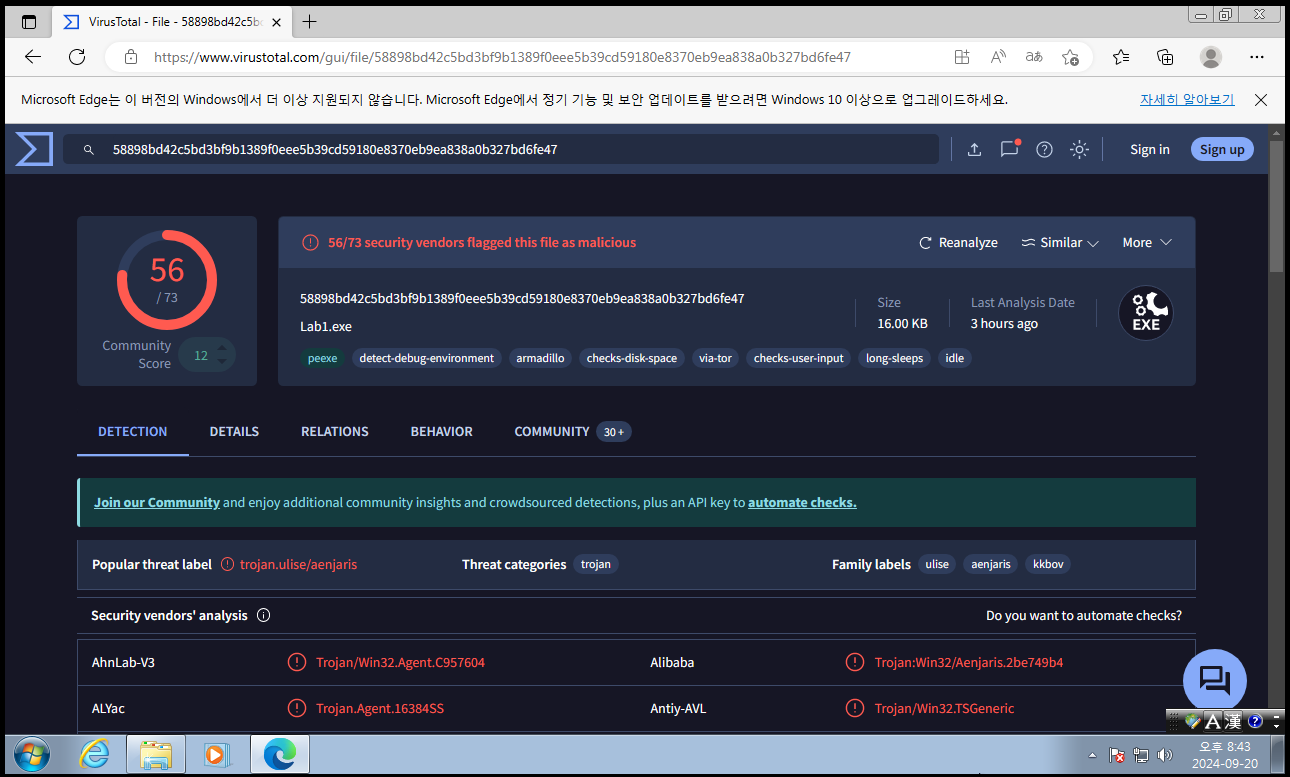
Task: Click the Read aloud icon
Action: pos(998,57)
